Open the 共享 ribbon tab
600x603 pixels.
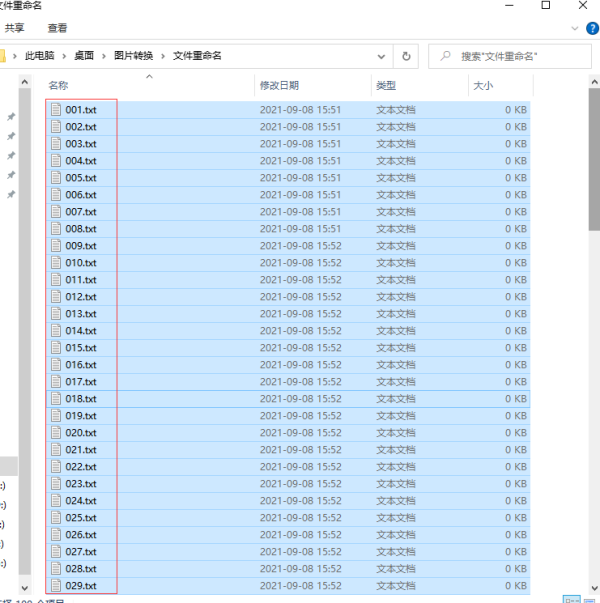pos(15,28)
